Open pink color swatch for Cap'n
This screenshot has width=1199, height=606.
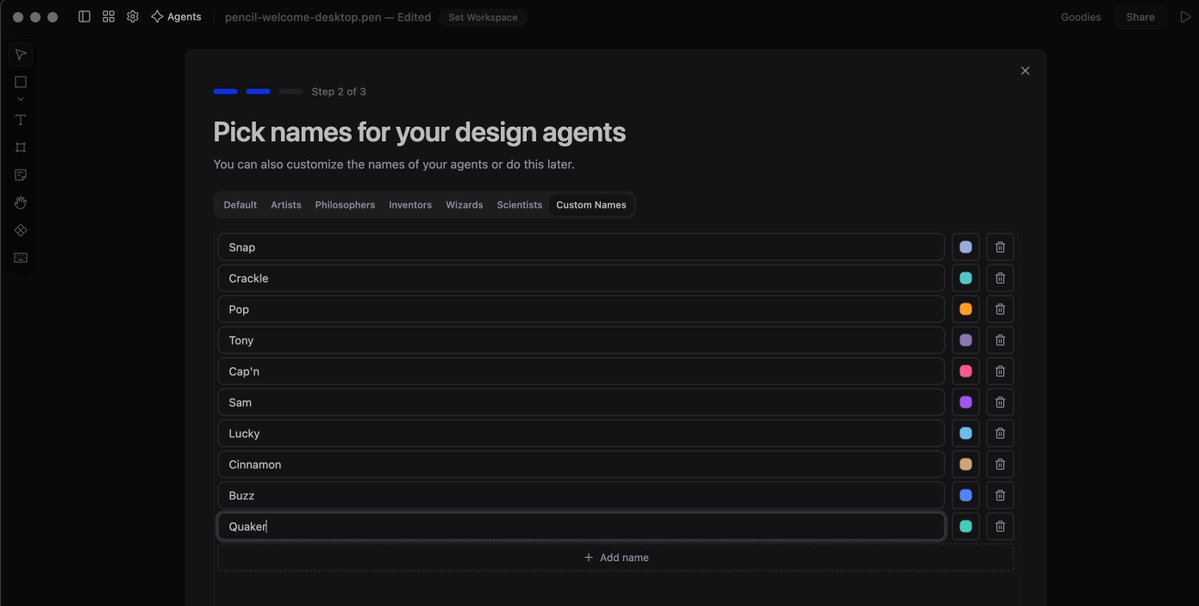[966, 371]
